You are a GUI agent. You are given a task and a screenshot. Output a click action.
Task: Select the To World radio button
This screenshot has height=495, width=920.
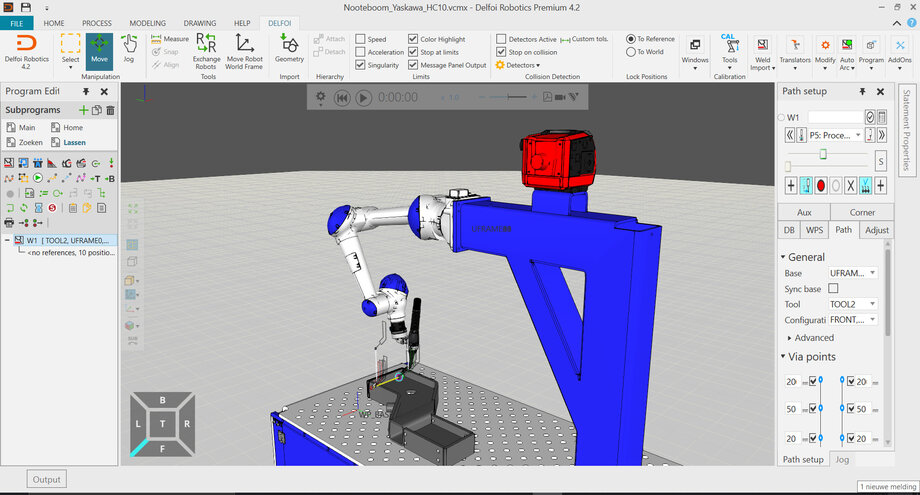[x=630, y=52]
